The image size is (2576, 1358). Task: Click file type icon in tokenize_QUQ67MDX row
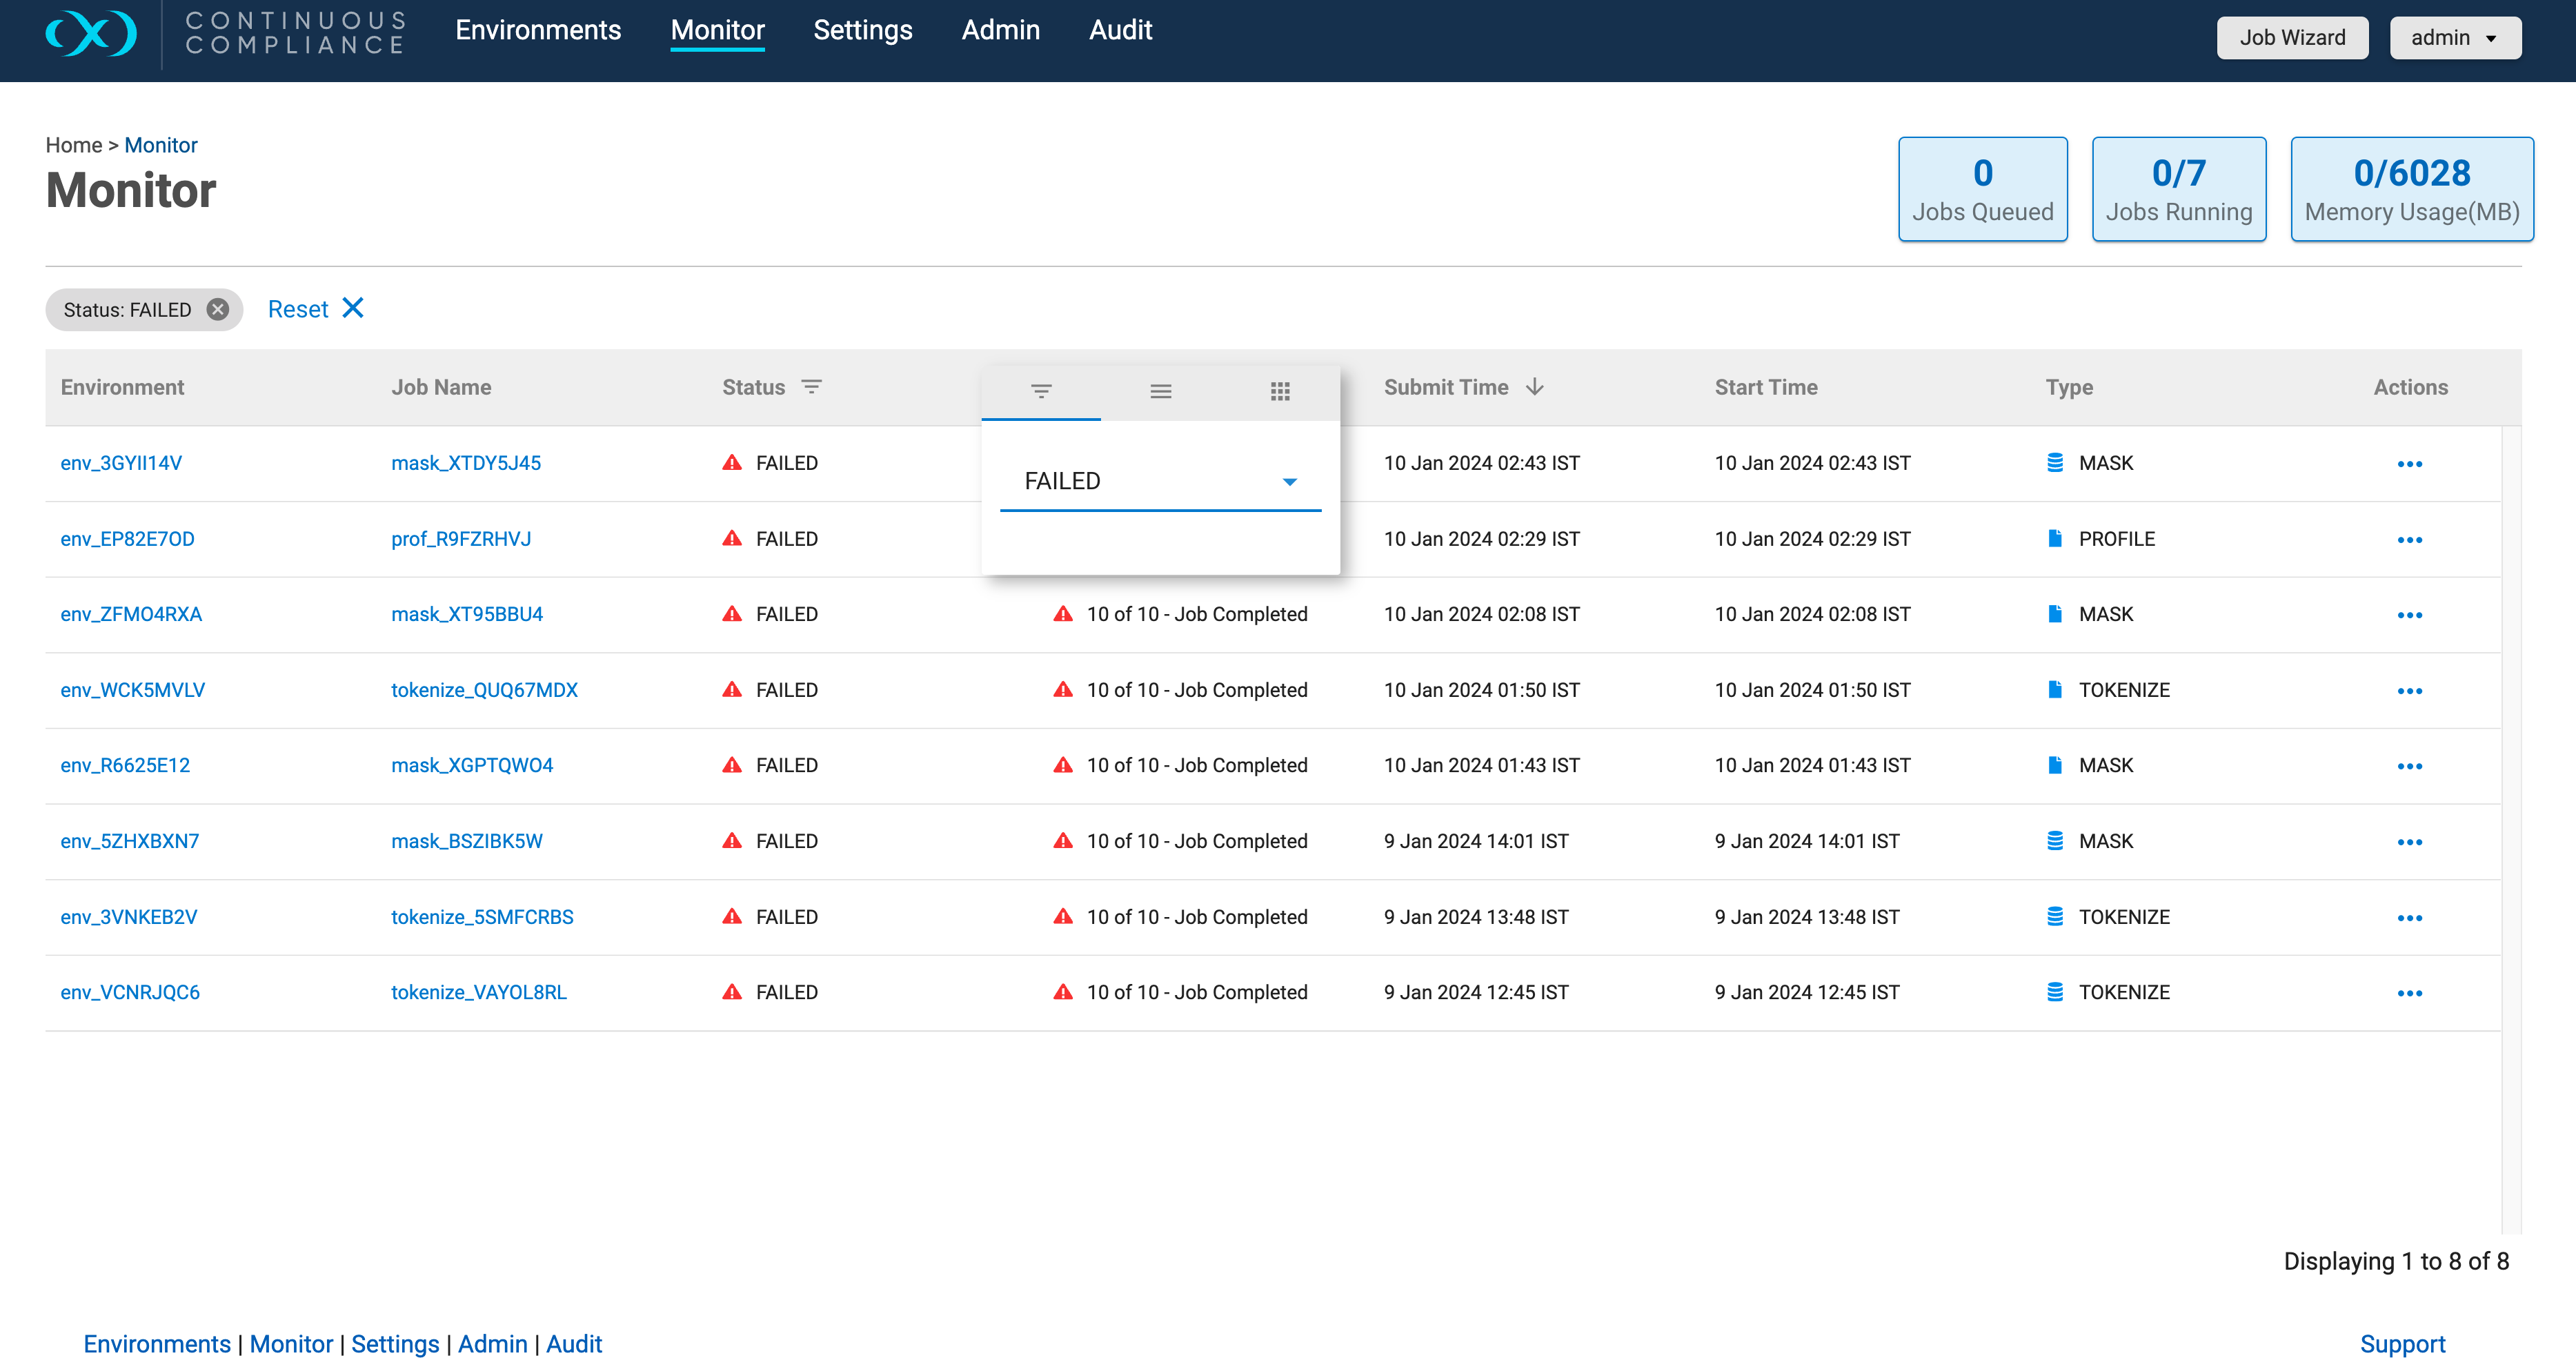(x=2055, y=690)
